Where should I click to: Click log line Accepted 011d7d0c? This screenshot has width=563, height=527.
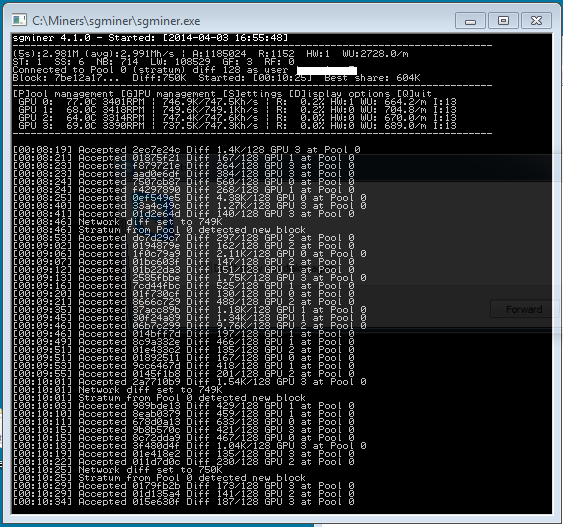click(183, 462)
